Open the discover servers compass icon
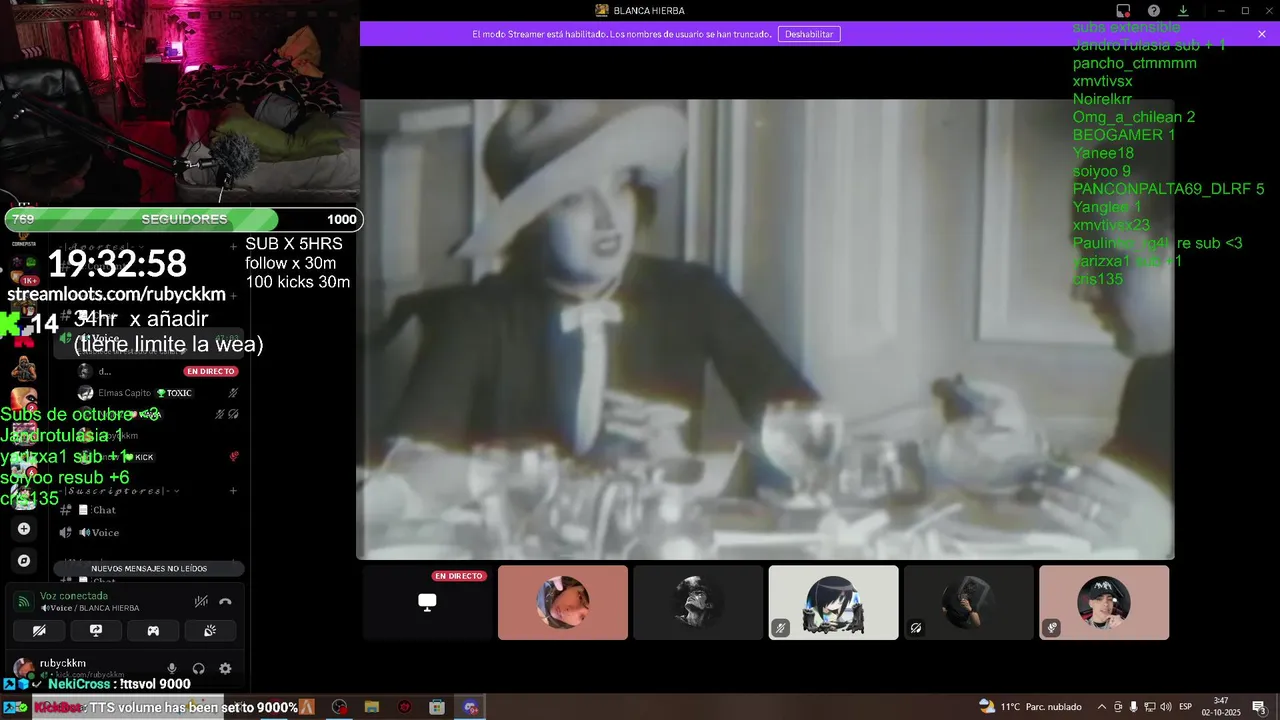Screen dimensions: 1280x720 (24, 561)
